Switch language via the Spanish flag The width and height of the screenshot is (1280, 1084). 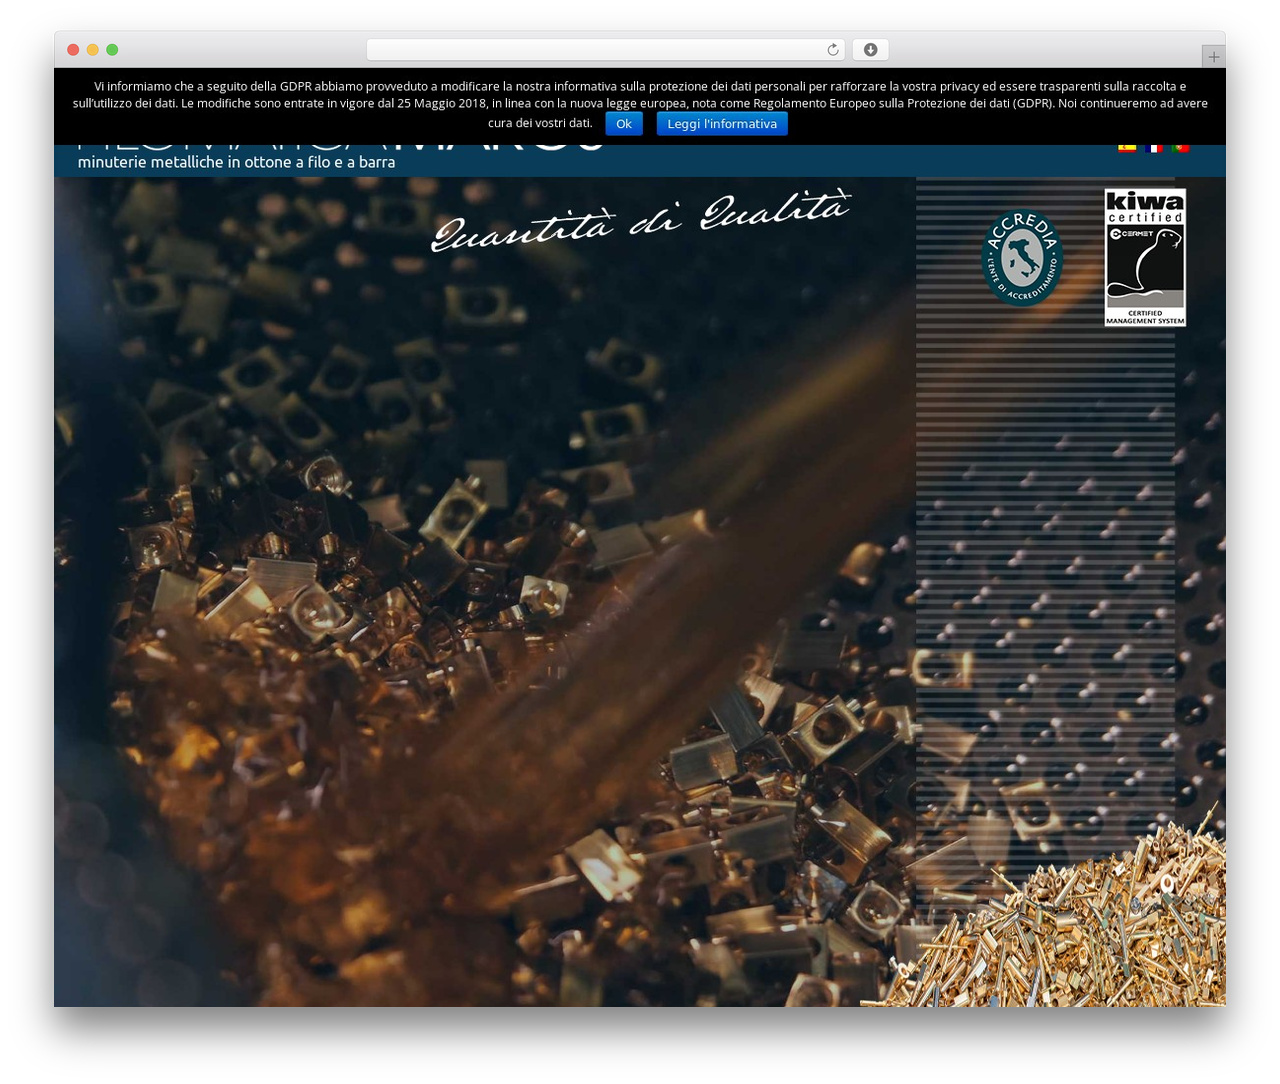tap(1127, 148)
